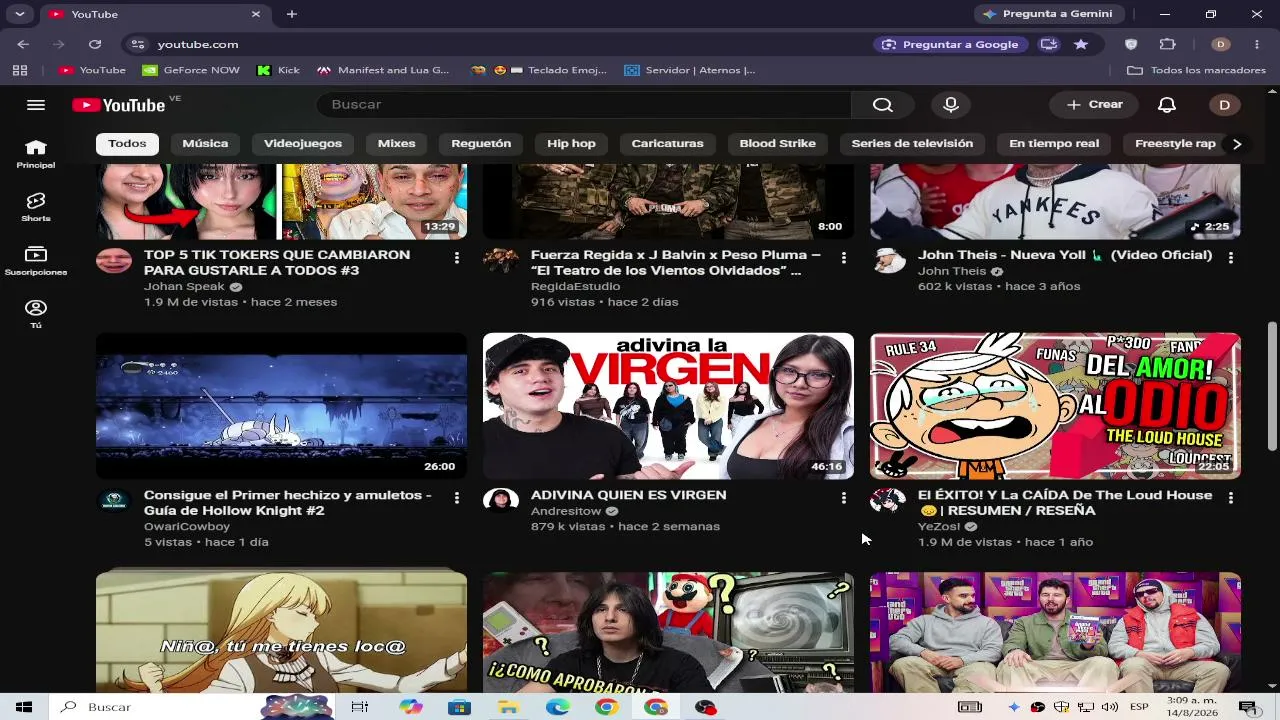
Task: Open File Explorer from the taskbar
Action: pos(508,707)
